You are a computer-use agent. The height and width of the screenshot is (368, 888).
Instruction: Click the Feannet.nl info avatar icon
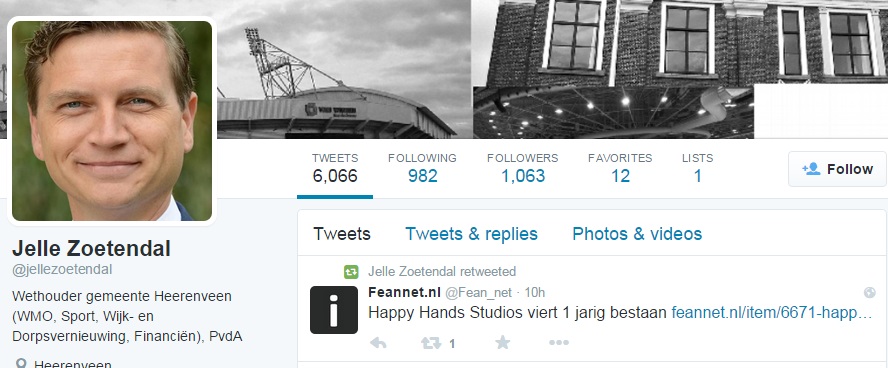pyautogui.click(x=334, y=310)
